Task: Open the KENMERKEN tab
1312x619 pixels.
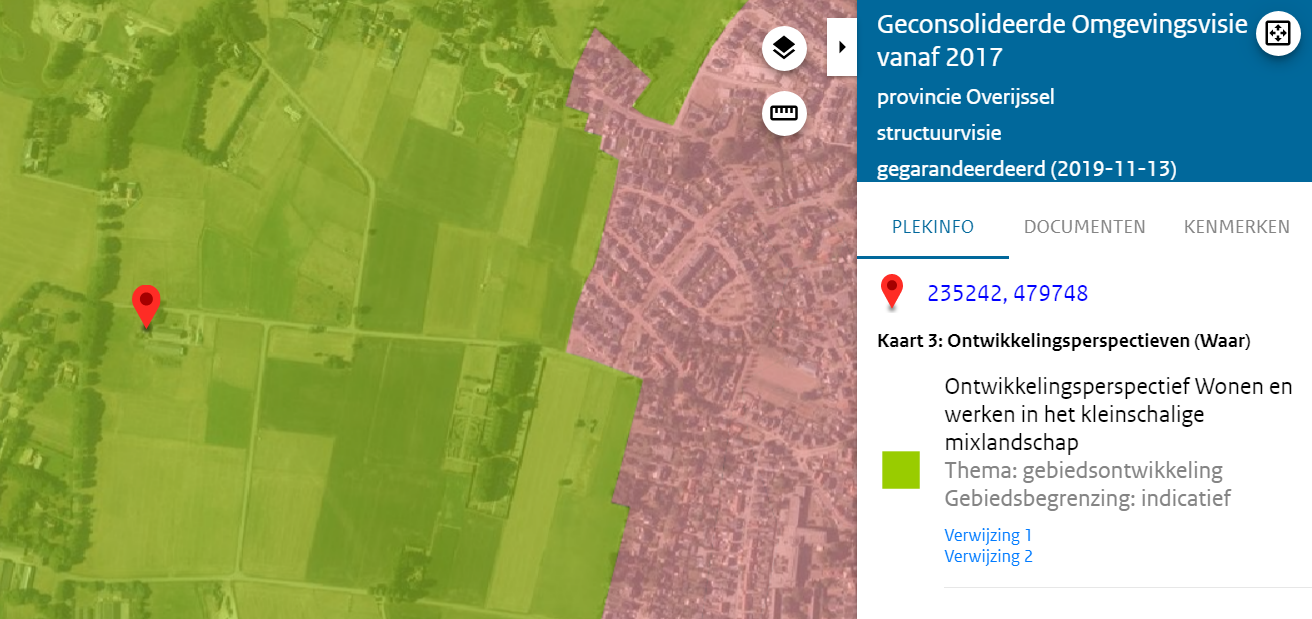Action: click(1236, 227)
